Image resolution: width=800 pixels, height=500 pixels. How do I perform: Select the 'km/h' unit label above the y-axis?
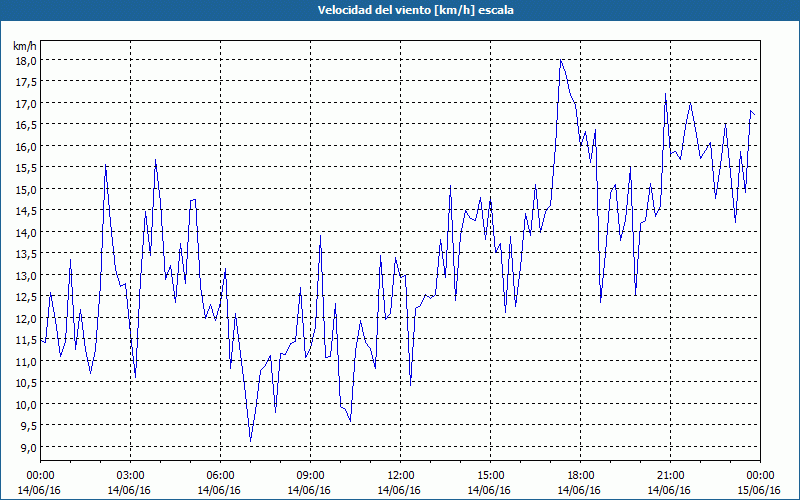[x=25, y=46]
